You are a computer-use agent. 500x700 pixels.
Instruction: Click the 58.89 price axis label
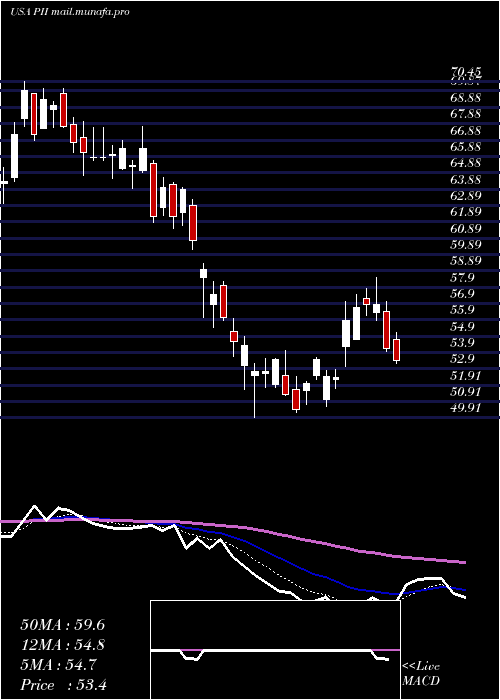click(466, 261)
